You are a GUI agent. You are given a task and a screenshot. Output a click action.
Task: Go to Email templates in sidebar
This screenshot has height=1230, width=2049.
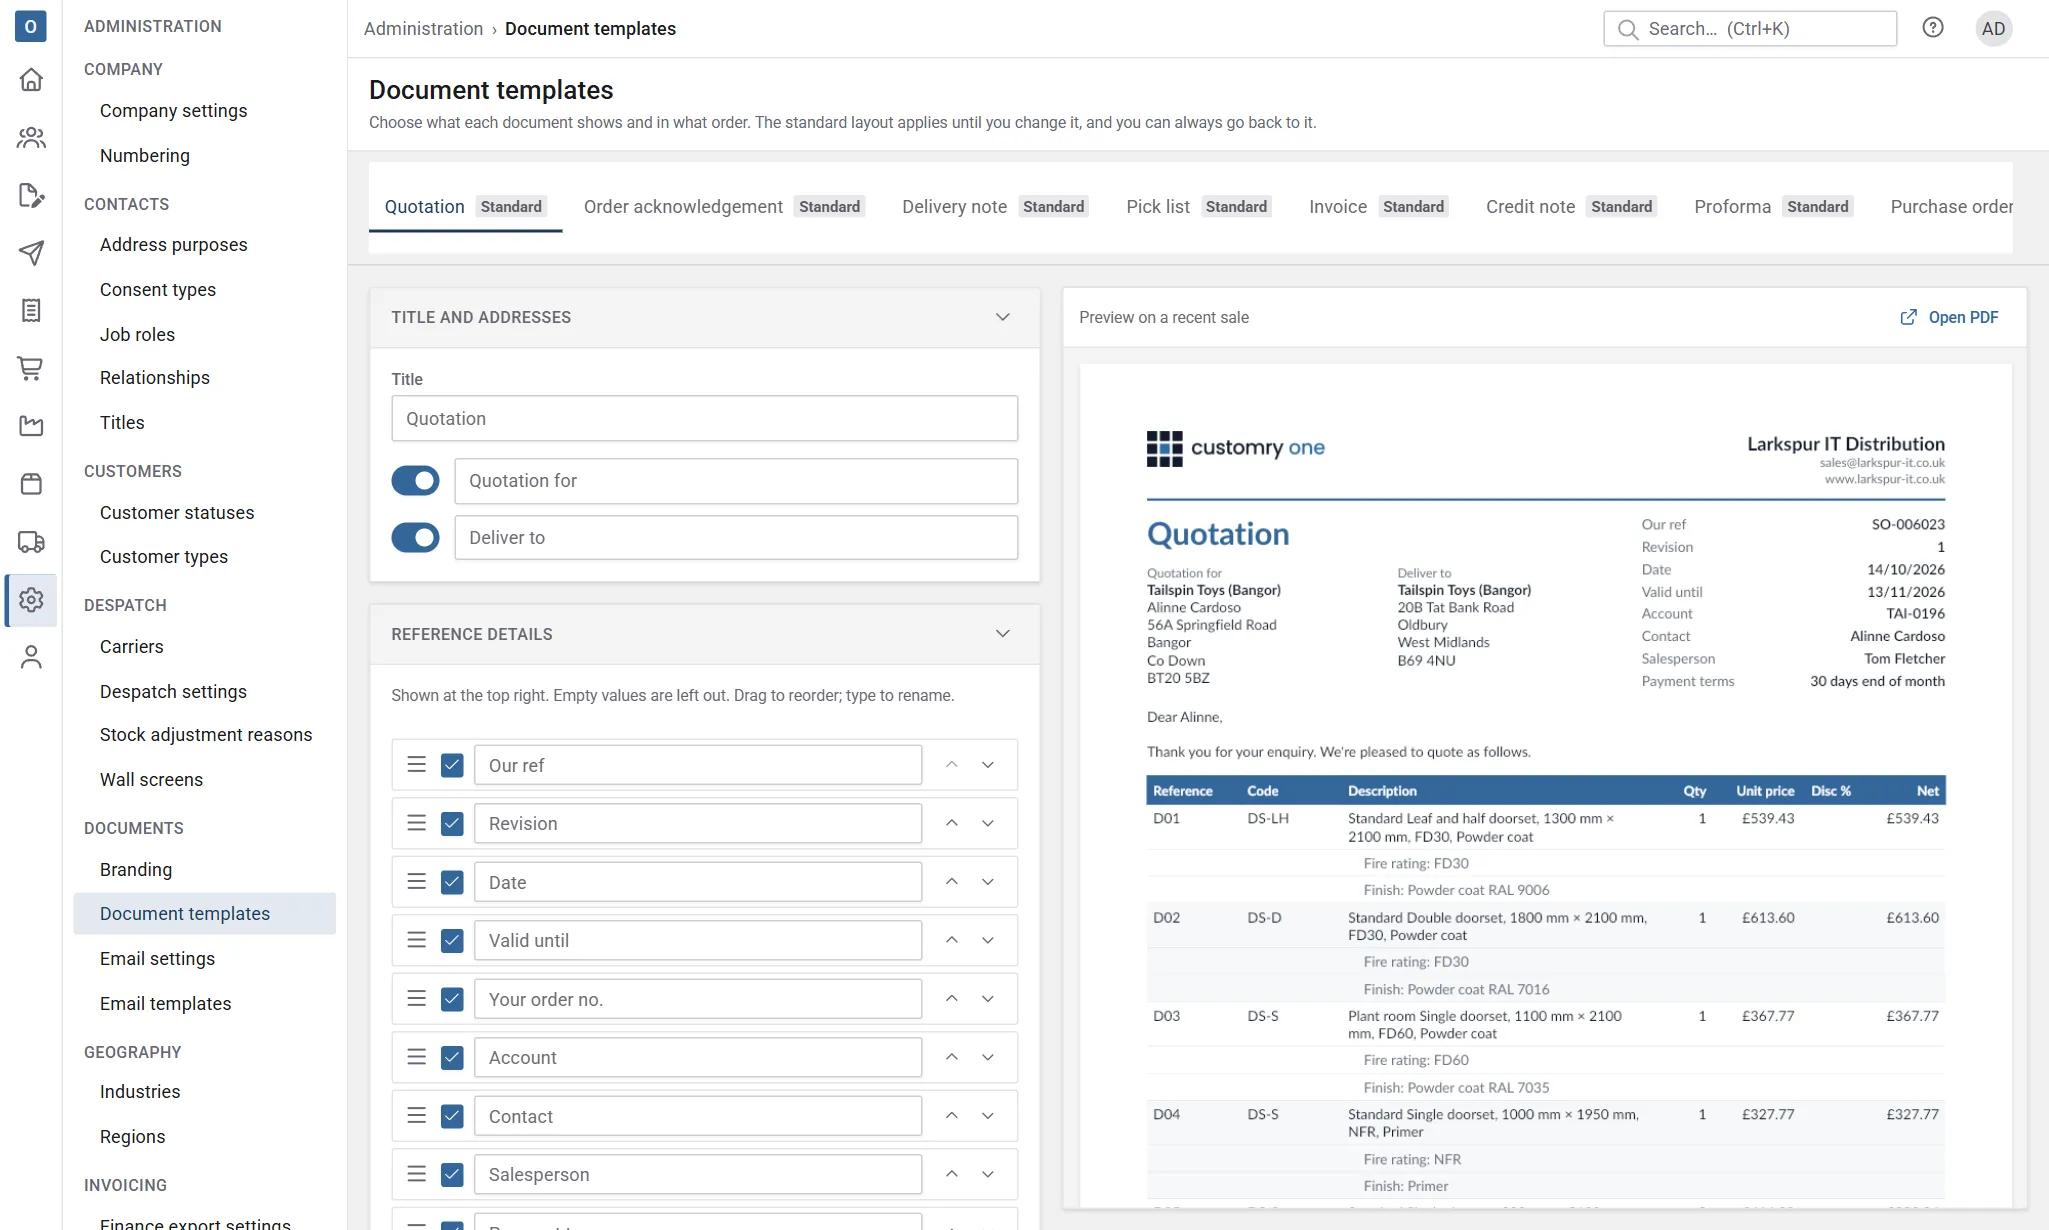(165, 1003)
